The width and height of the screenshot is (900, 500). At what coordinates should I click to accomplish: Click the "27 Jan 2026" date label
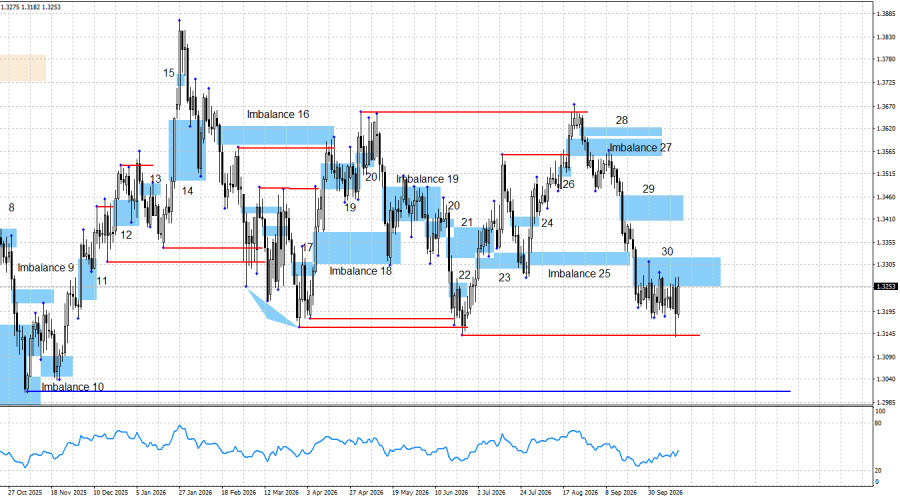click(x=196, y=493)
